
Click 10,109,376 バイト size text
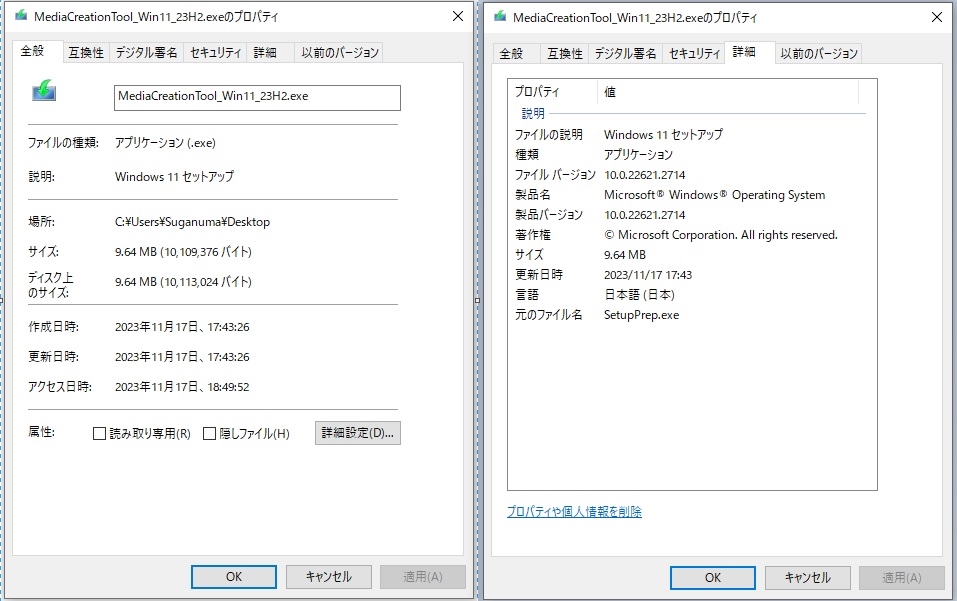206,251
